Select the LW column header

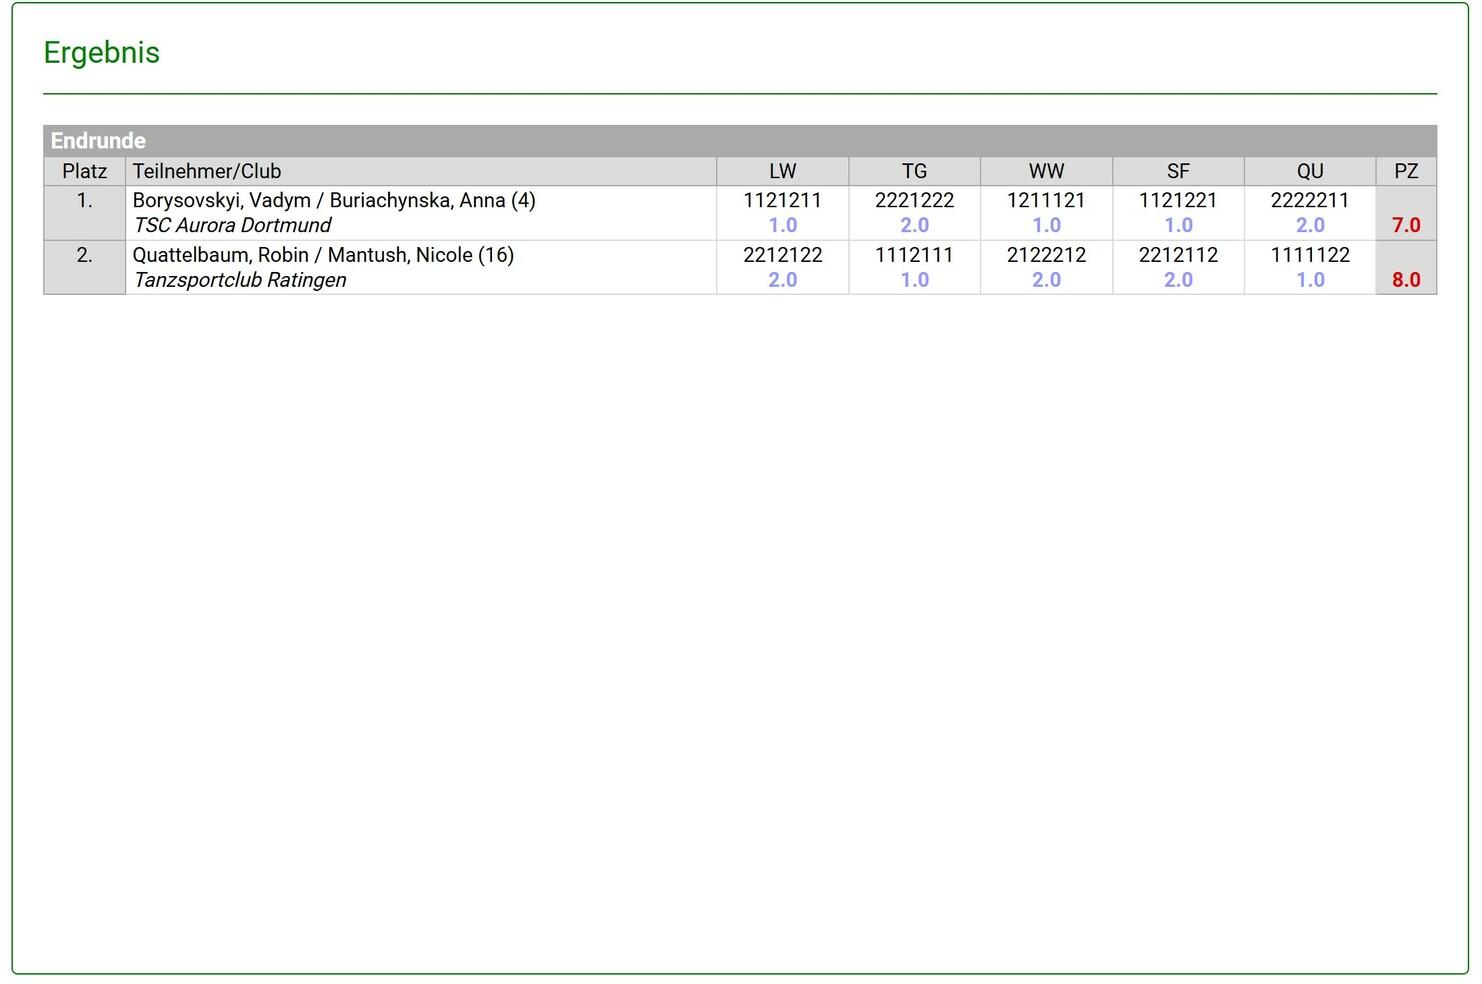[x=782, y=171]
